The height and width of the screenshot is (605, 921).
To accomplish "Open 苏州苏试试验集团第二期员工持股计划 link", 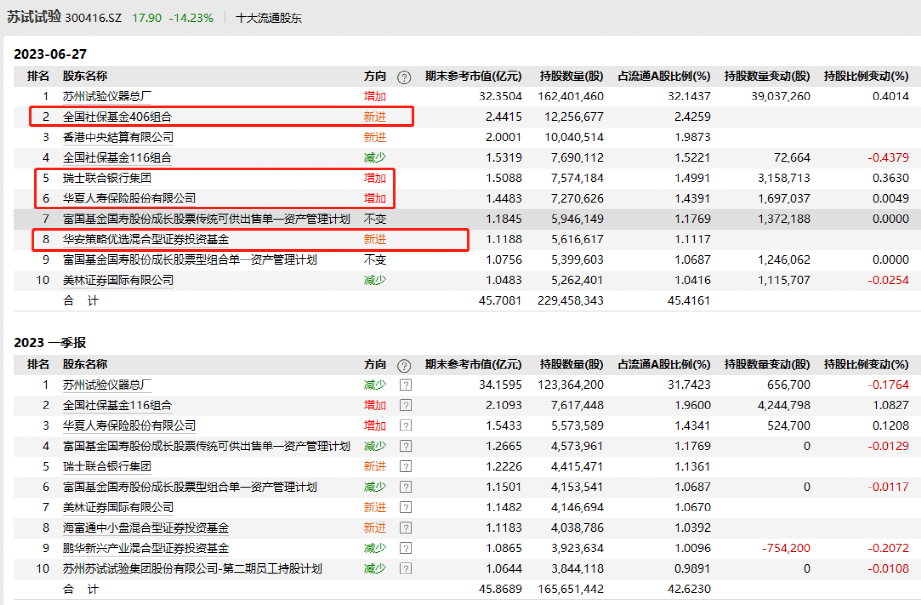I will coord(192,569).
